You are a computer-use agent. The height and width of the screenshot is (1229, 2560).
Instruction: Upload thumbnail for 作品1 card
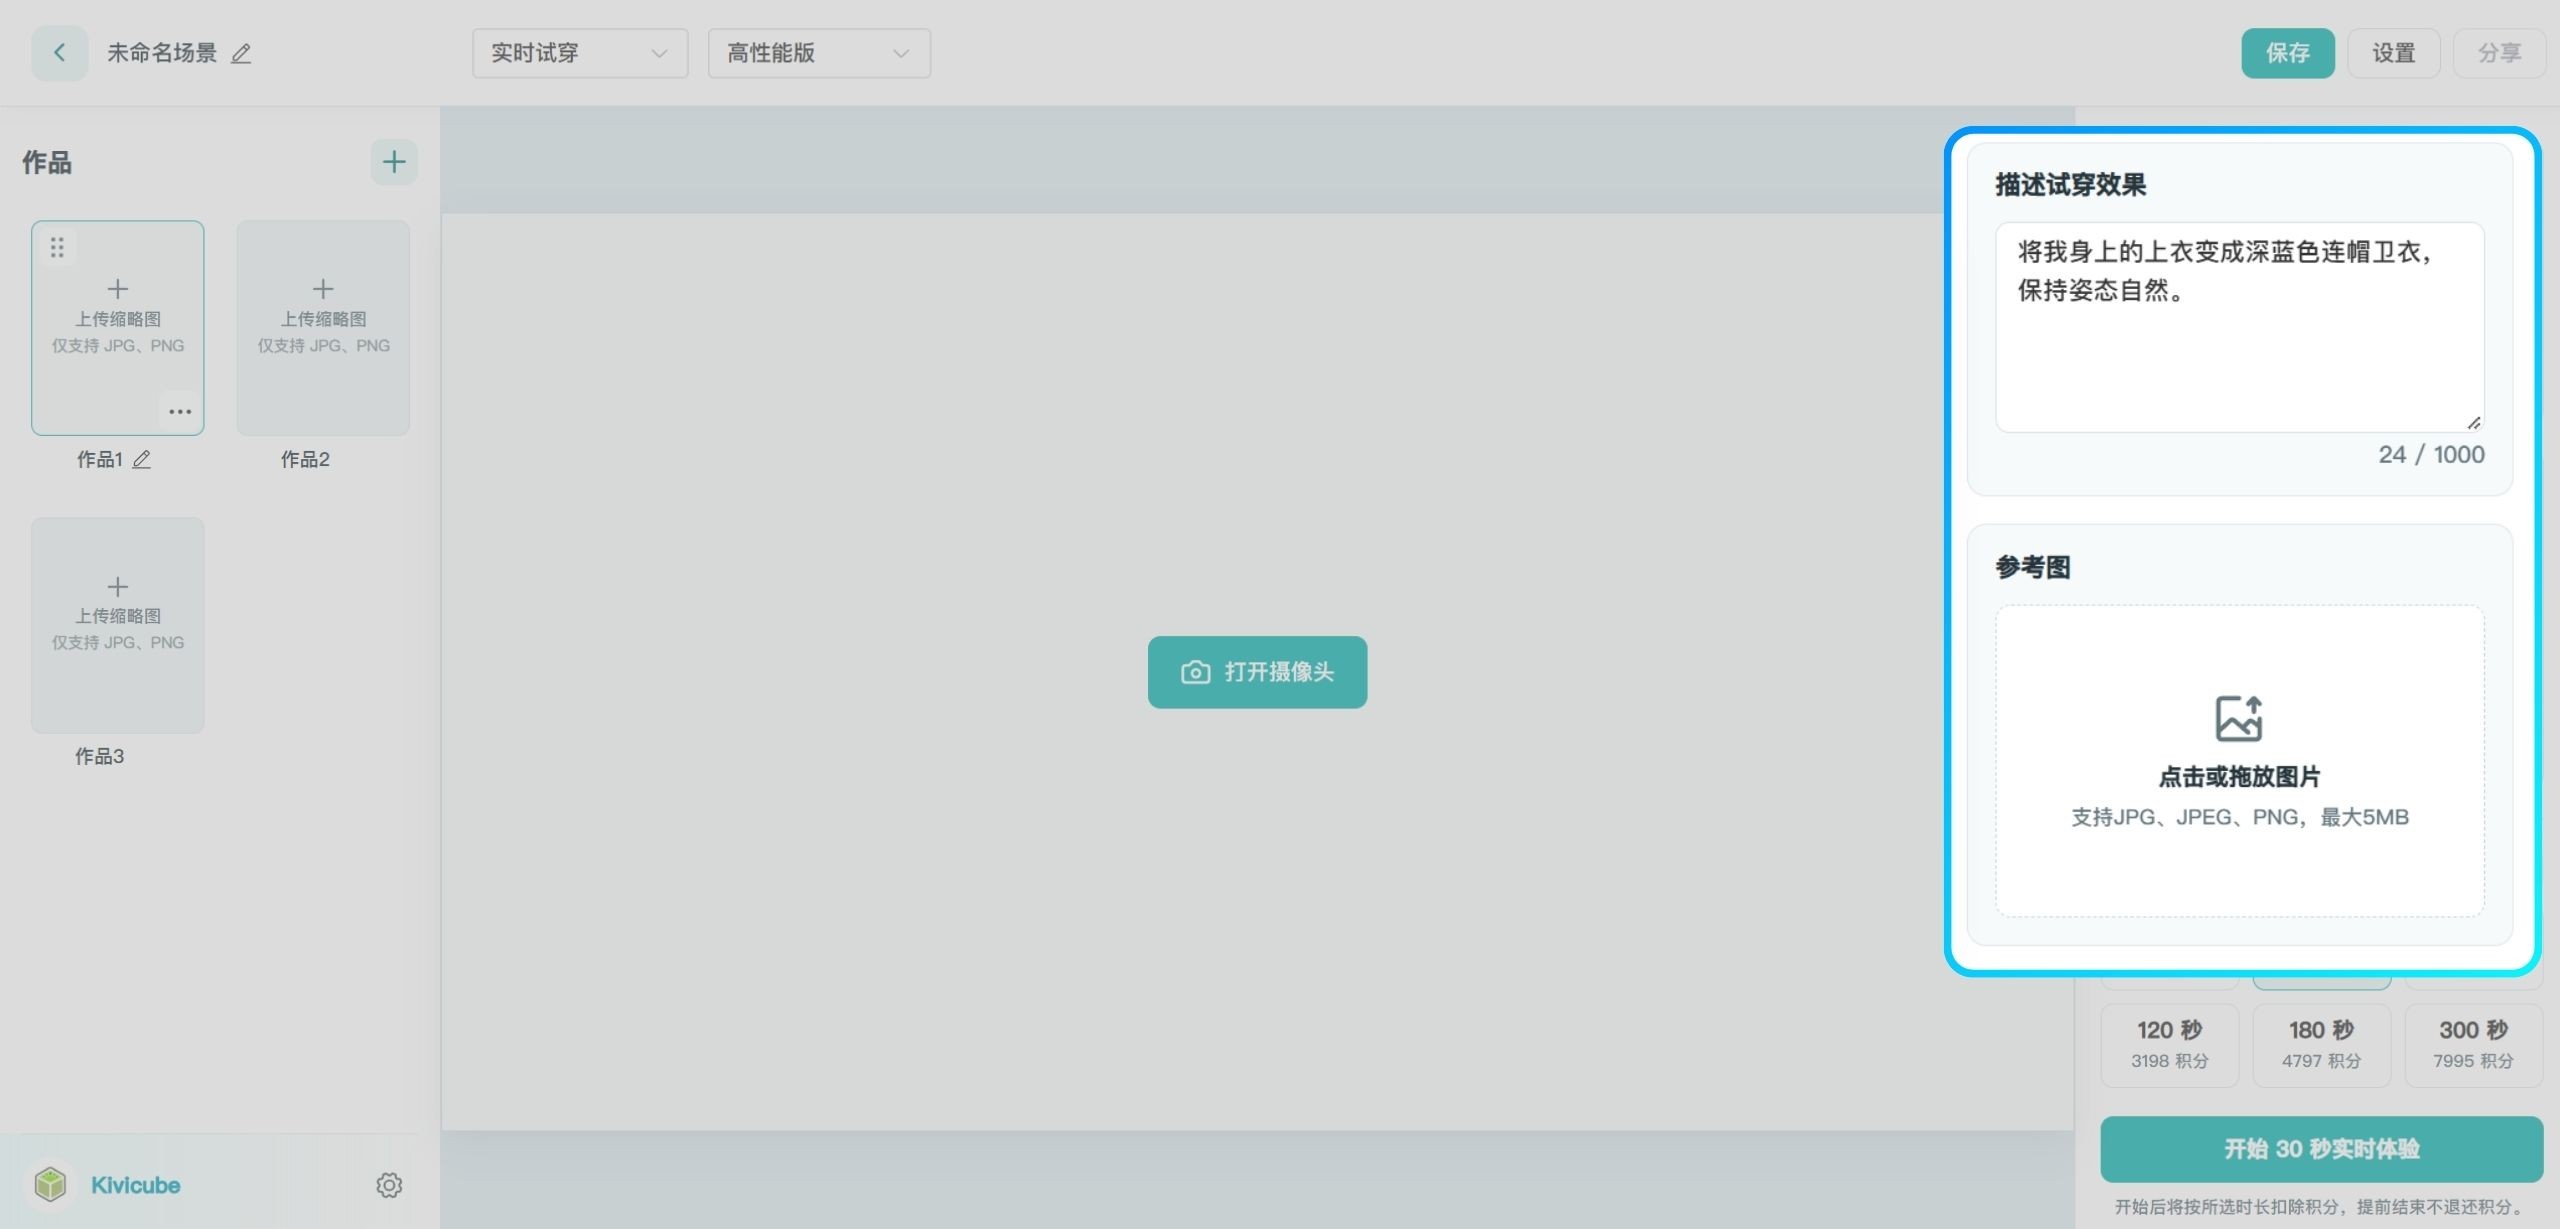tap(118, 328)
